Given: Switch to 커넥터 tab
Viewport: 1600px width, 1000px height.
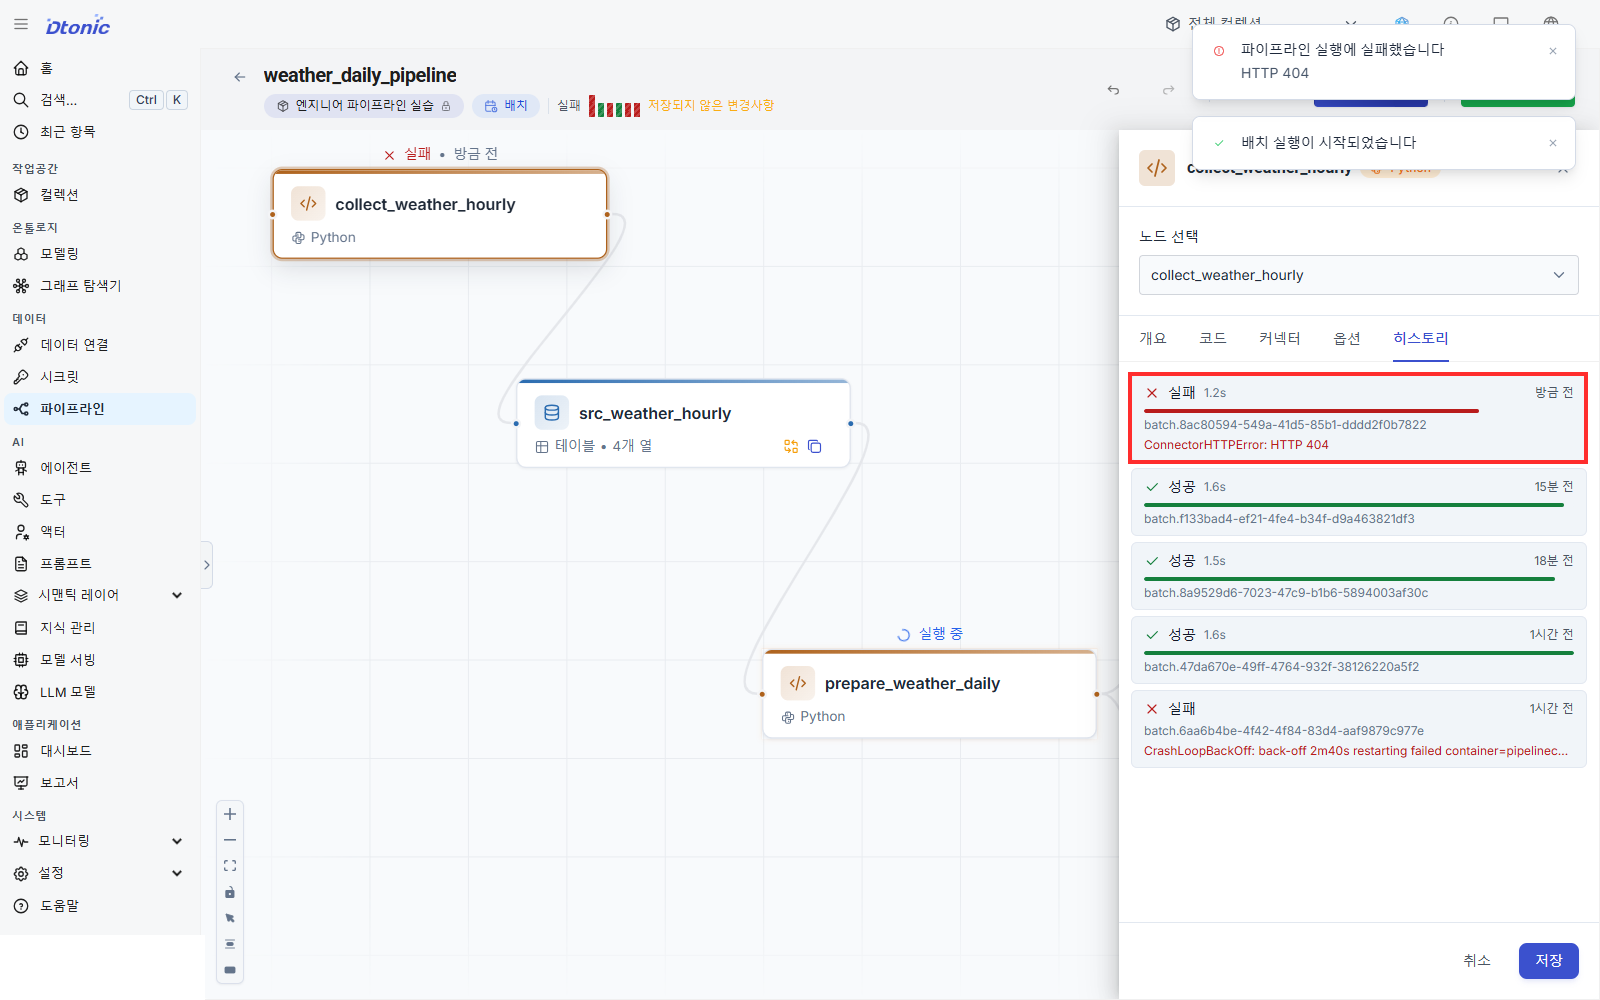Looking at the screenshot, I should 1280,339.
